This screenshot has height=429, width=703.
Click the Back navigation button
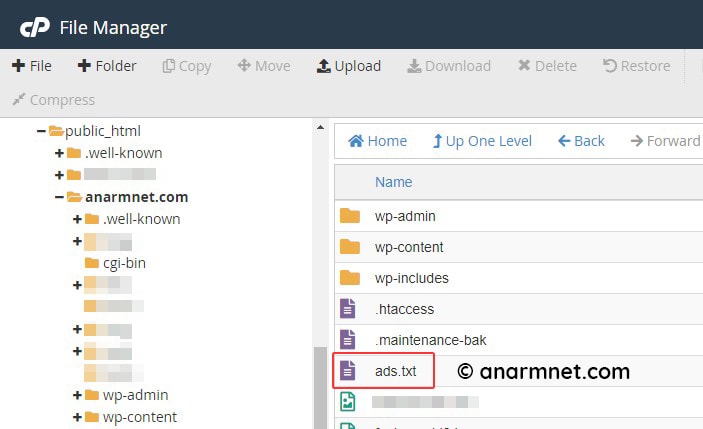[581, 141]
